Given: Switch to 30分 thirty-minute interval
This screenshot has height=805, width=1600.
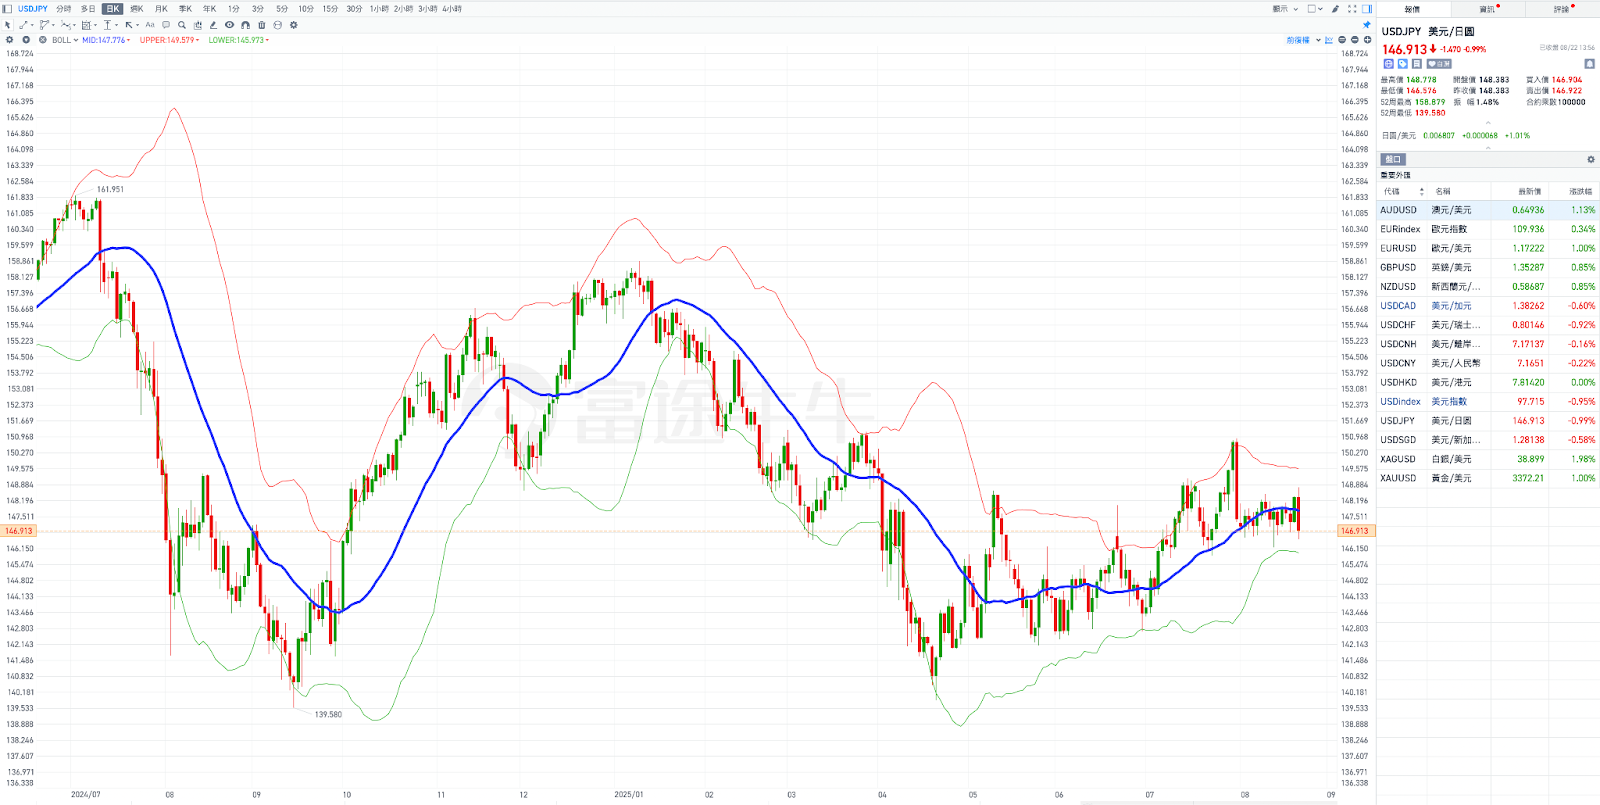Looking at the screenshot, I should tap(354, 9).
